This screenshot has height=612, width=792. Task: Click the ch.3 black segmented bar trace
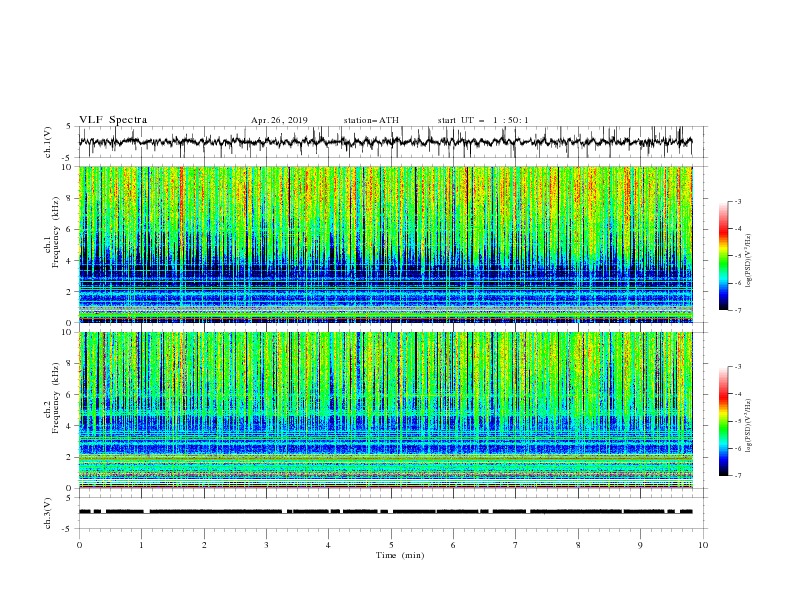coord(385,511)
